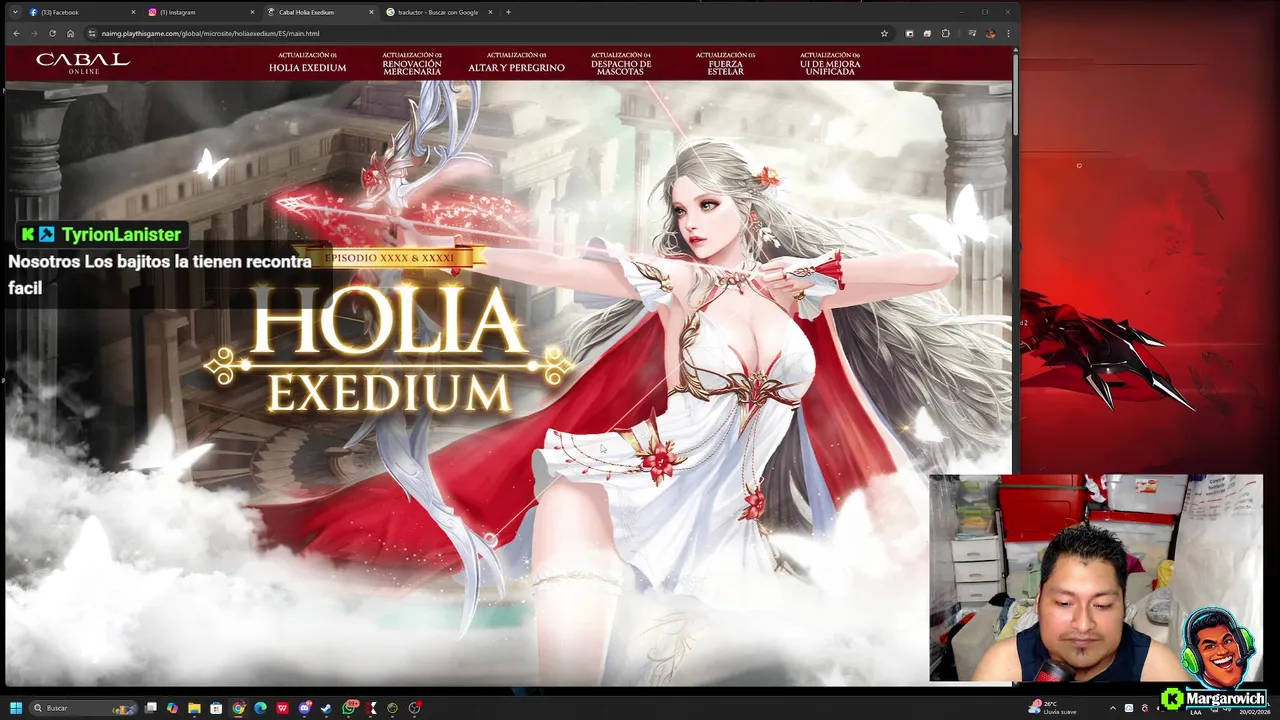Open the tab search dropdown arrow
The height and width of the screenshot is (720, 1280).
pos(14,12)
